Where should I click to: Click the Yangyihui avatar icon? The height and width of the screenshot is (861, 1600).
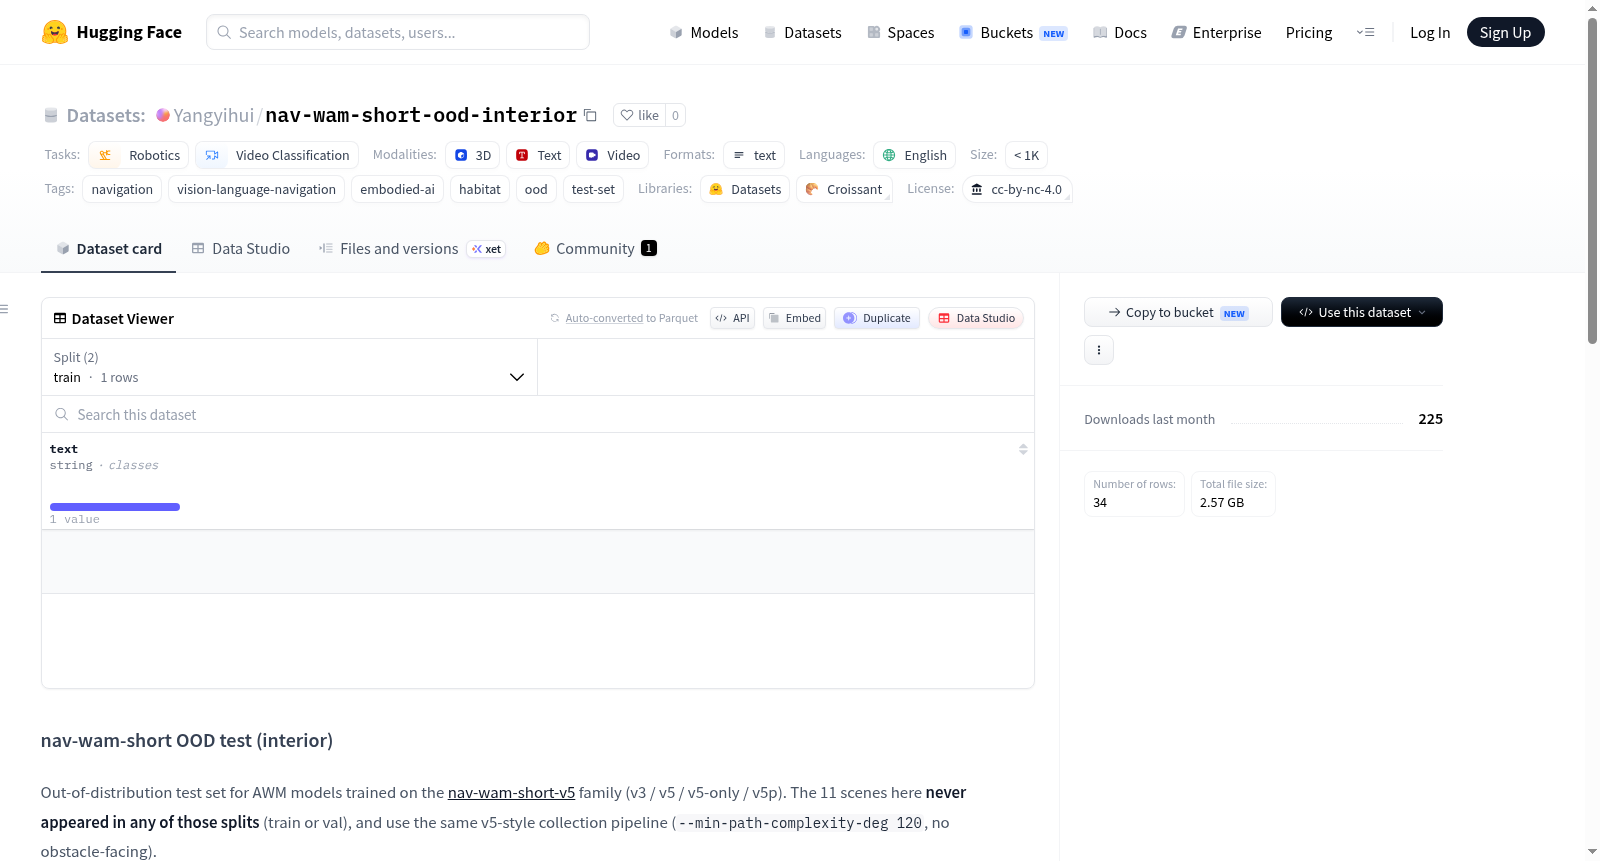click(163, 115)
